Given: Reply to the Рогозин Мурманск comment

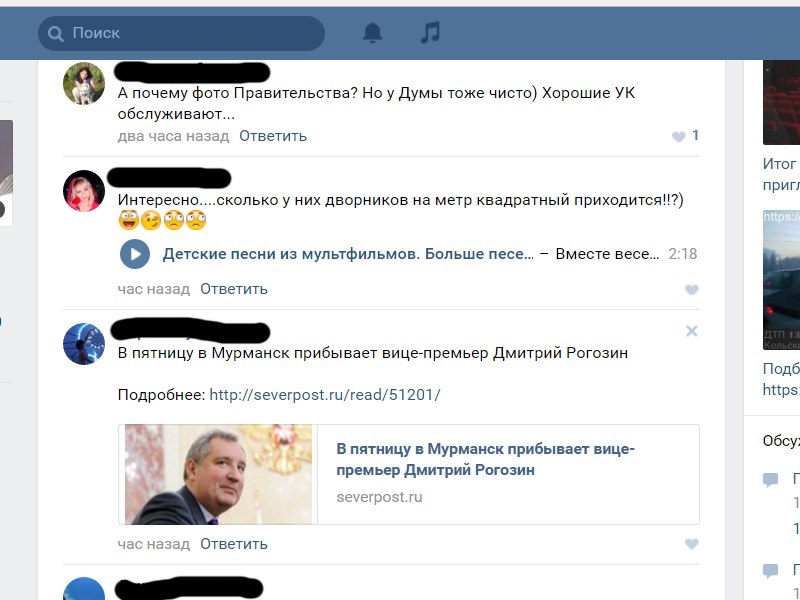Looking at the screenshot, I should [234, 544].
